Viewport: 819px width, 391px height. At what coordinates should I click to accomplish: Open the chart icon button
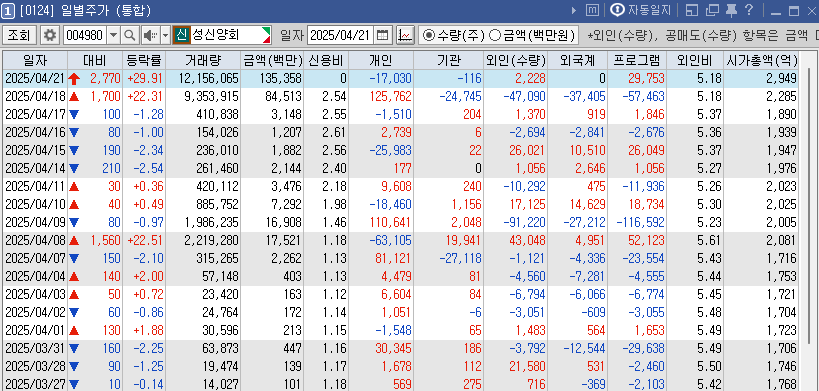click(x=405, y=35)
